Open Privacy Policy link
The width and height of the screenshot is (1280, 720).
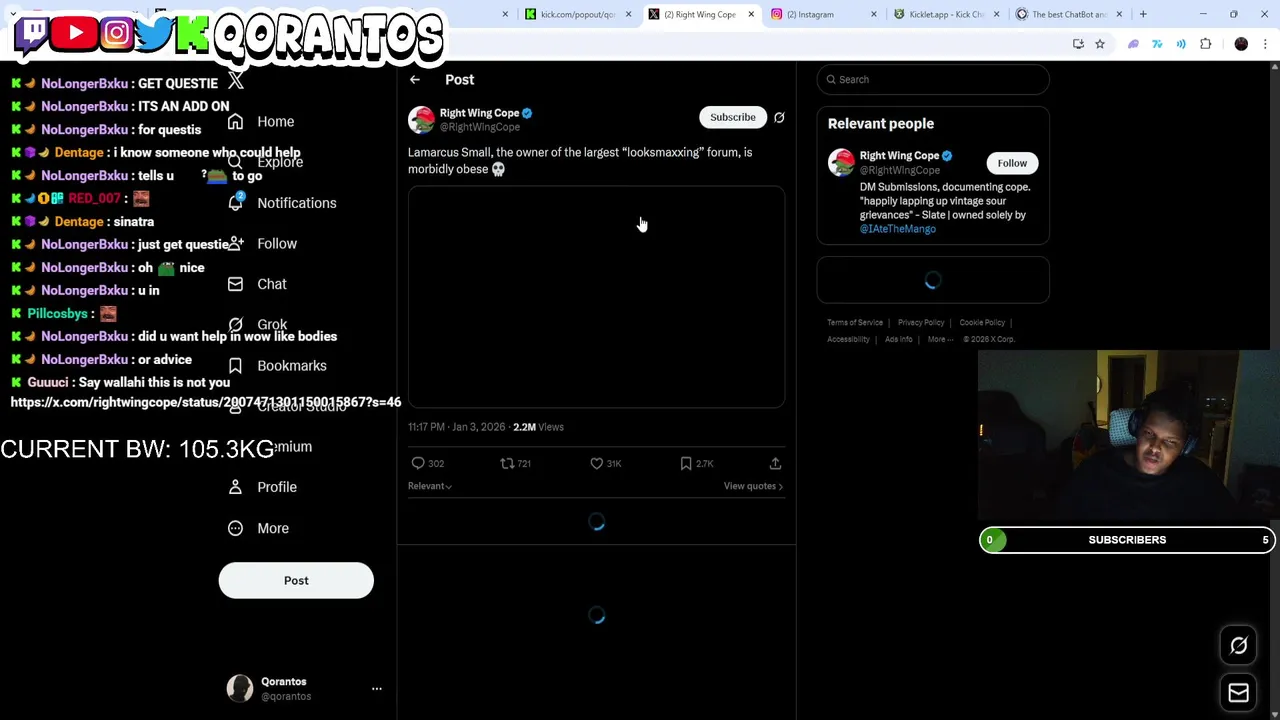(x=921, y=323)
